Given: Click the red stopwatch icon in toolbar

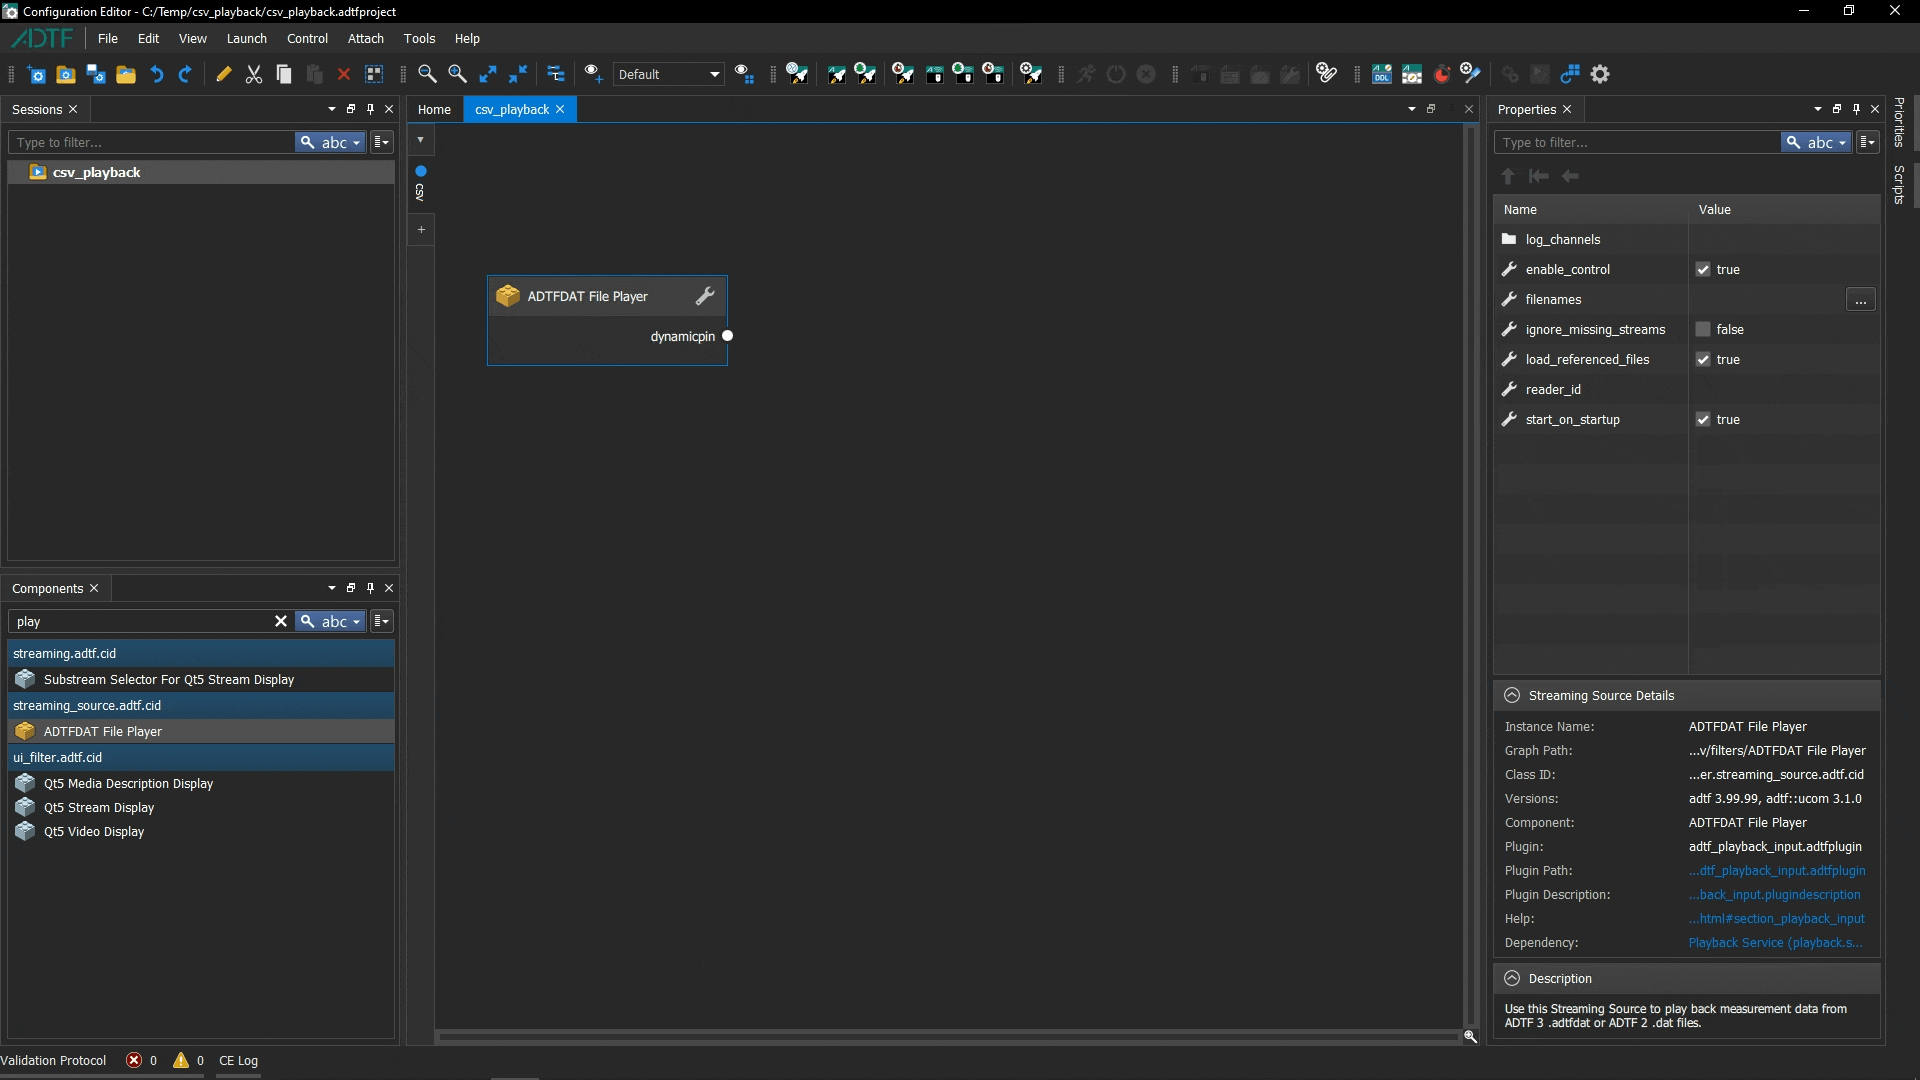Looking at the screenshot, I should (x=1442, y=74).
